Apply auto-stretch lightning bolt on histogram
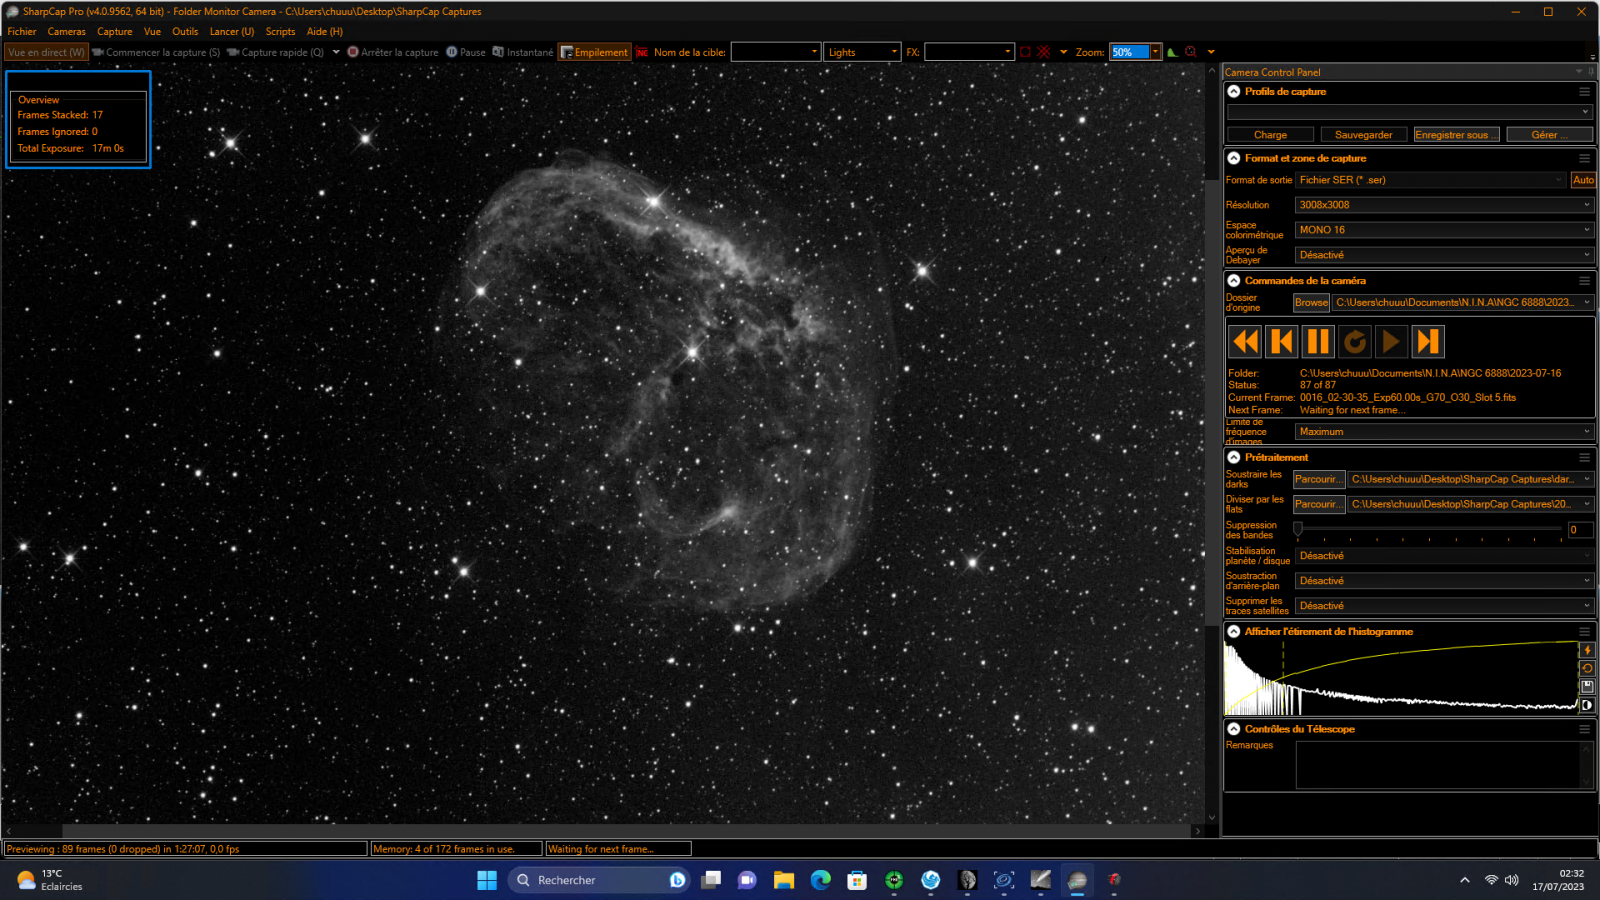Screen dimensions: 1600x900 pyautogui.click(x=1587, y=650)
